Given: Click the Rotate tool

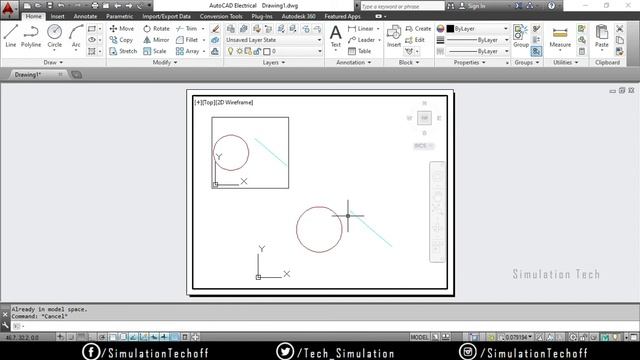Looking at the screenshot, I should pyautogui.click(x=156, y=29).
